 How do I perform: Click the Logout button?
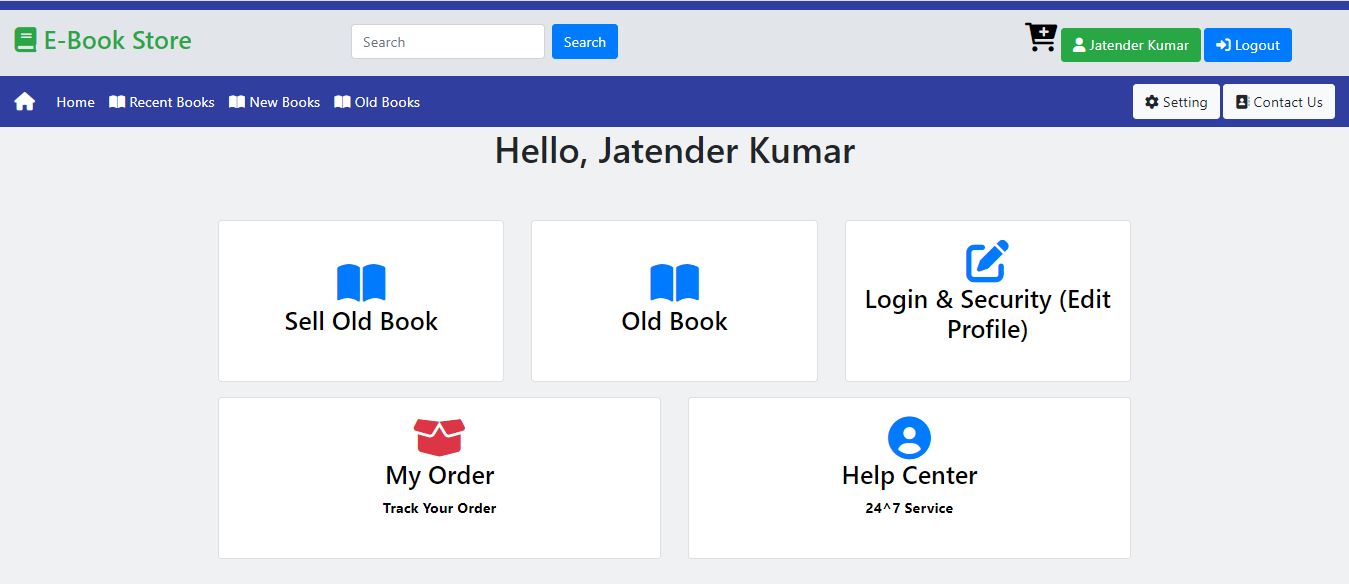pos(1247,44)
